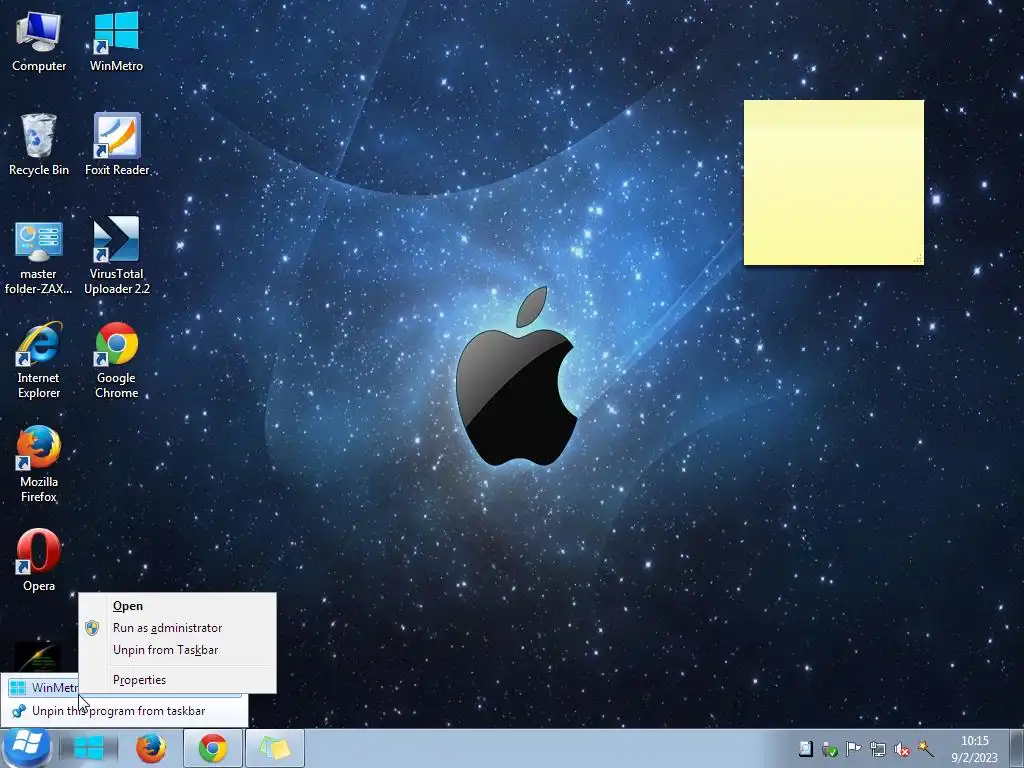Open the Action Center flag icon
Screen dimensions: 1024x768
854,749
